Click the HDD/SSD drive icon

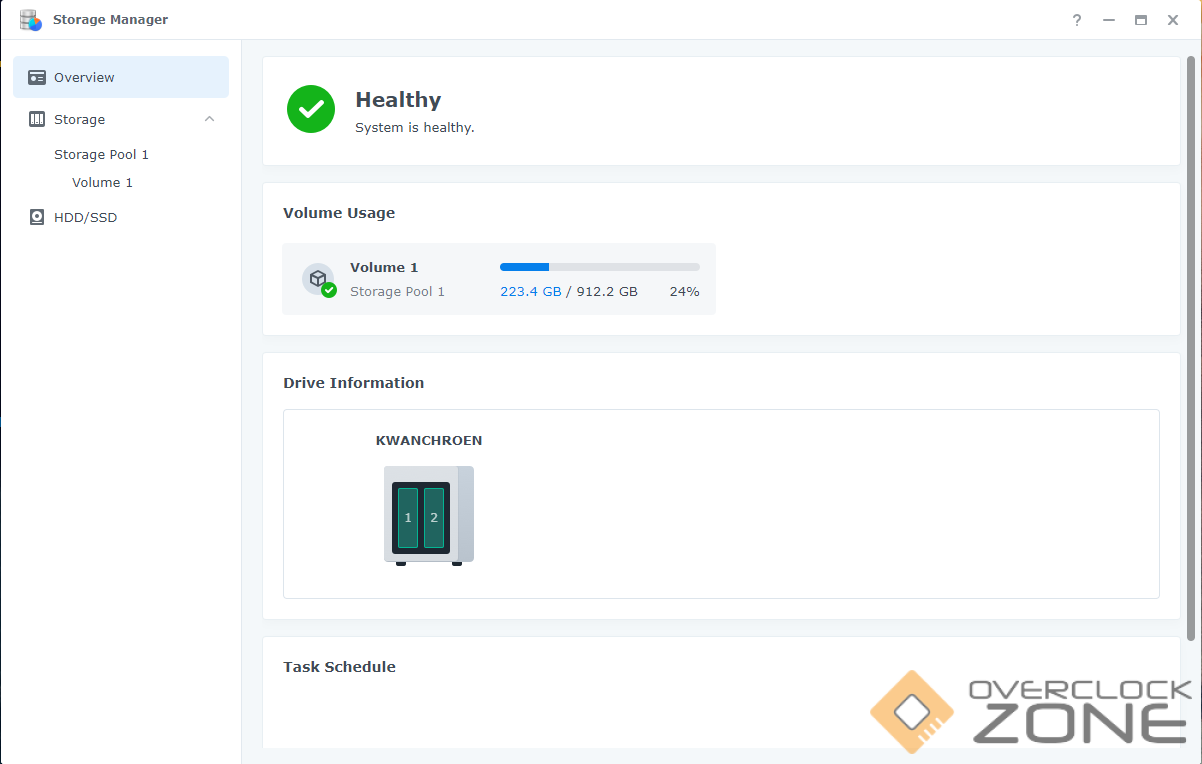(37, 217)
